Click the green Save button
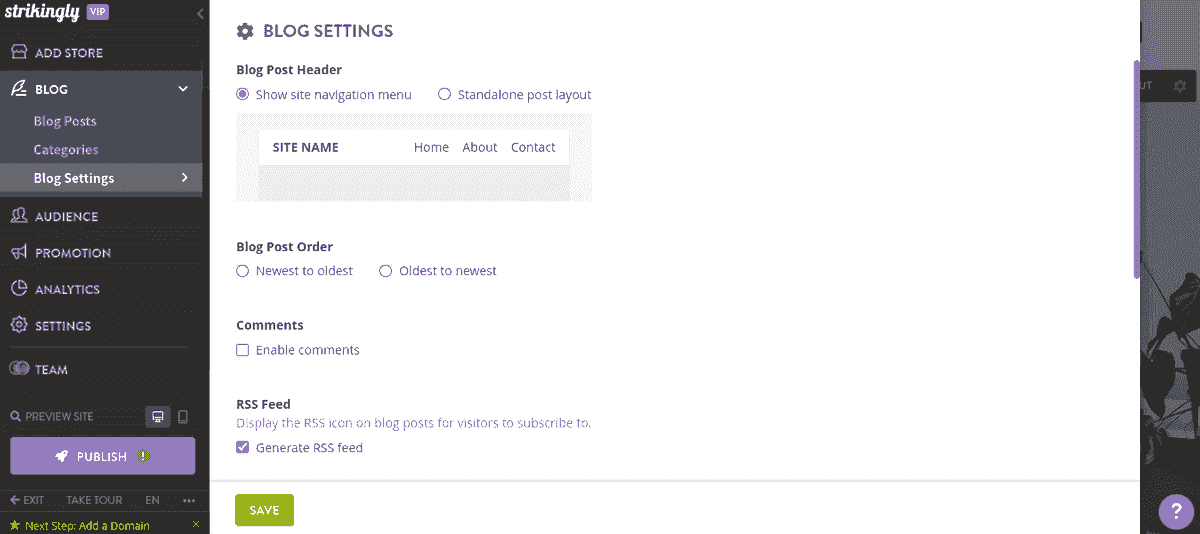Image resolution: width=1200 pixels, height=534 pixels. [264, 510]
